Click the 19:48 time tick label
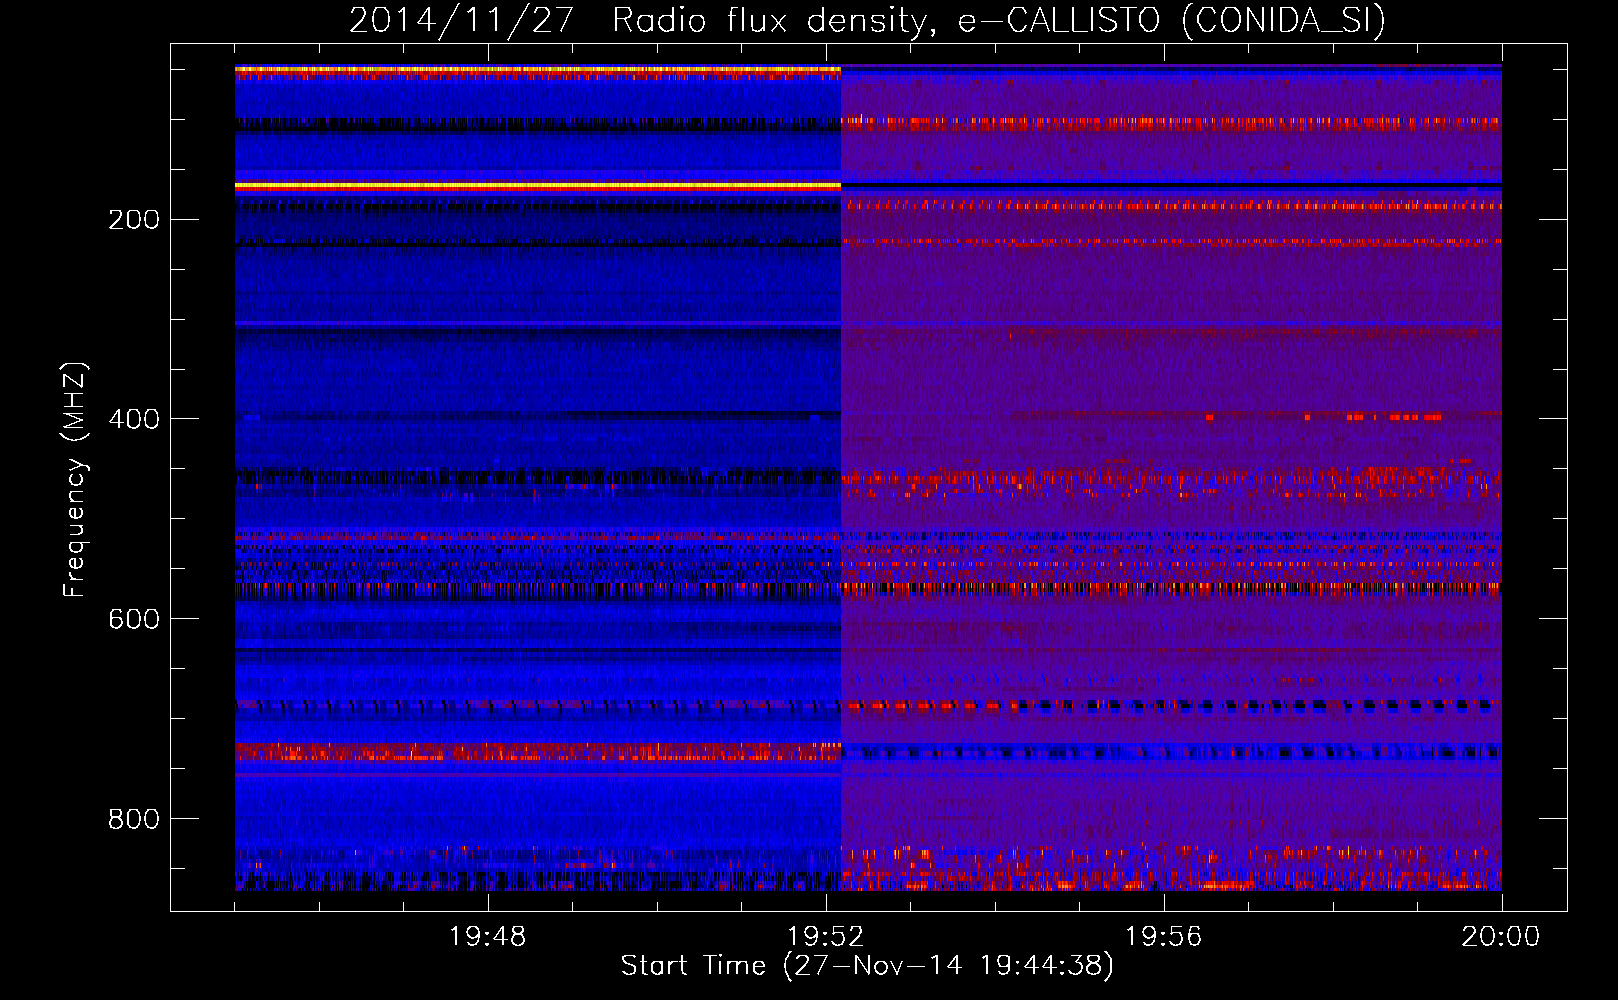Image resolution: width=1618 pixels, height=1000 pixels. [x=487, y=937]
